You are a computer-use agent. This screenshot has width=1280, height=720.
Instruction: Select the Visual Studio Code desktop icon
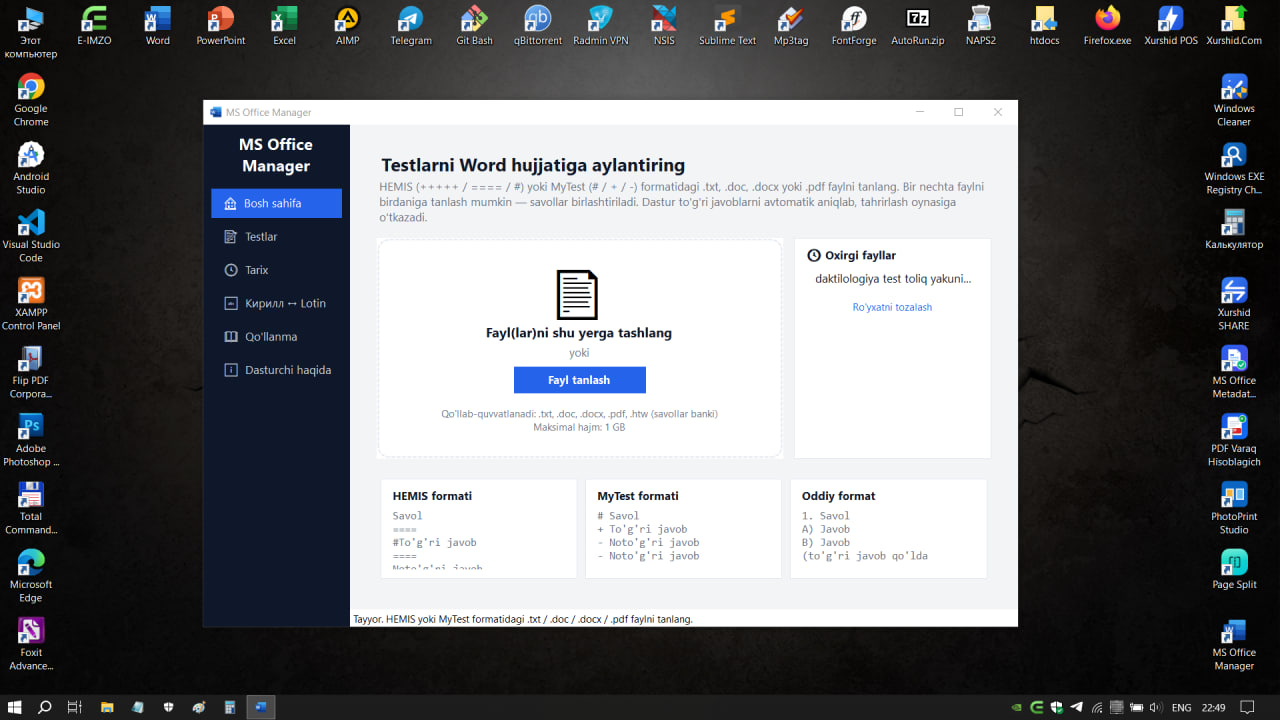tap(31, 237)
